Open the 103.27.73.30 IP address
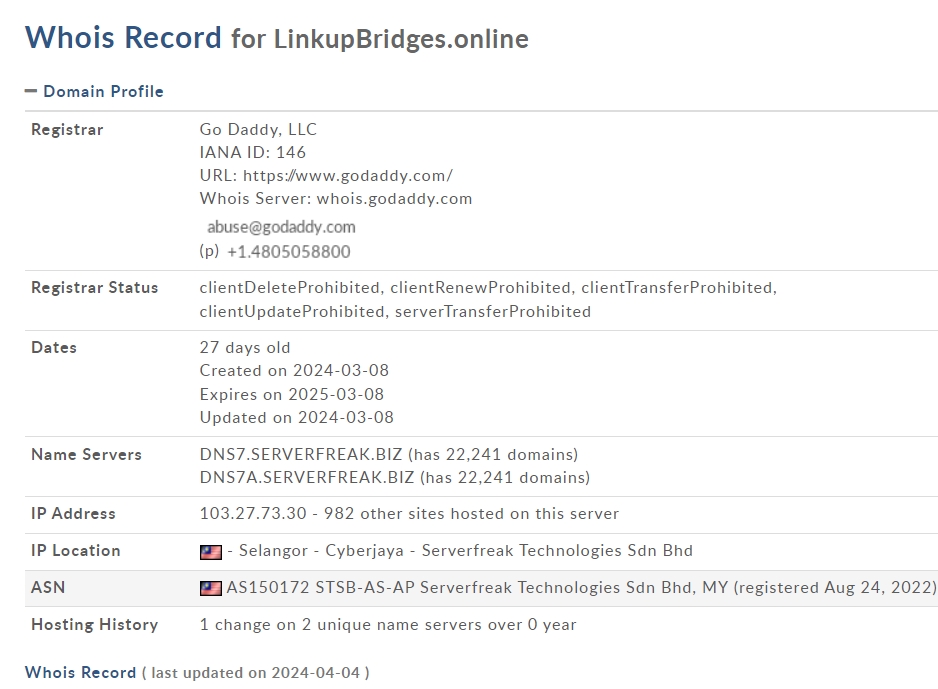 (x=253, y=514)
